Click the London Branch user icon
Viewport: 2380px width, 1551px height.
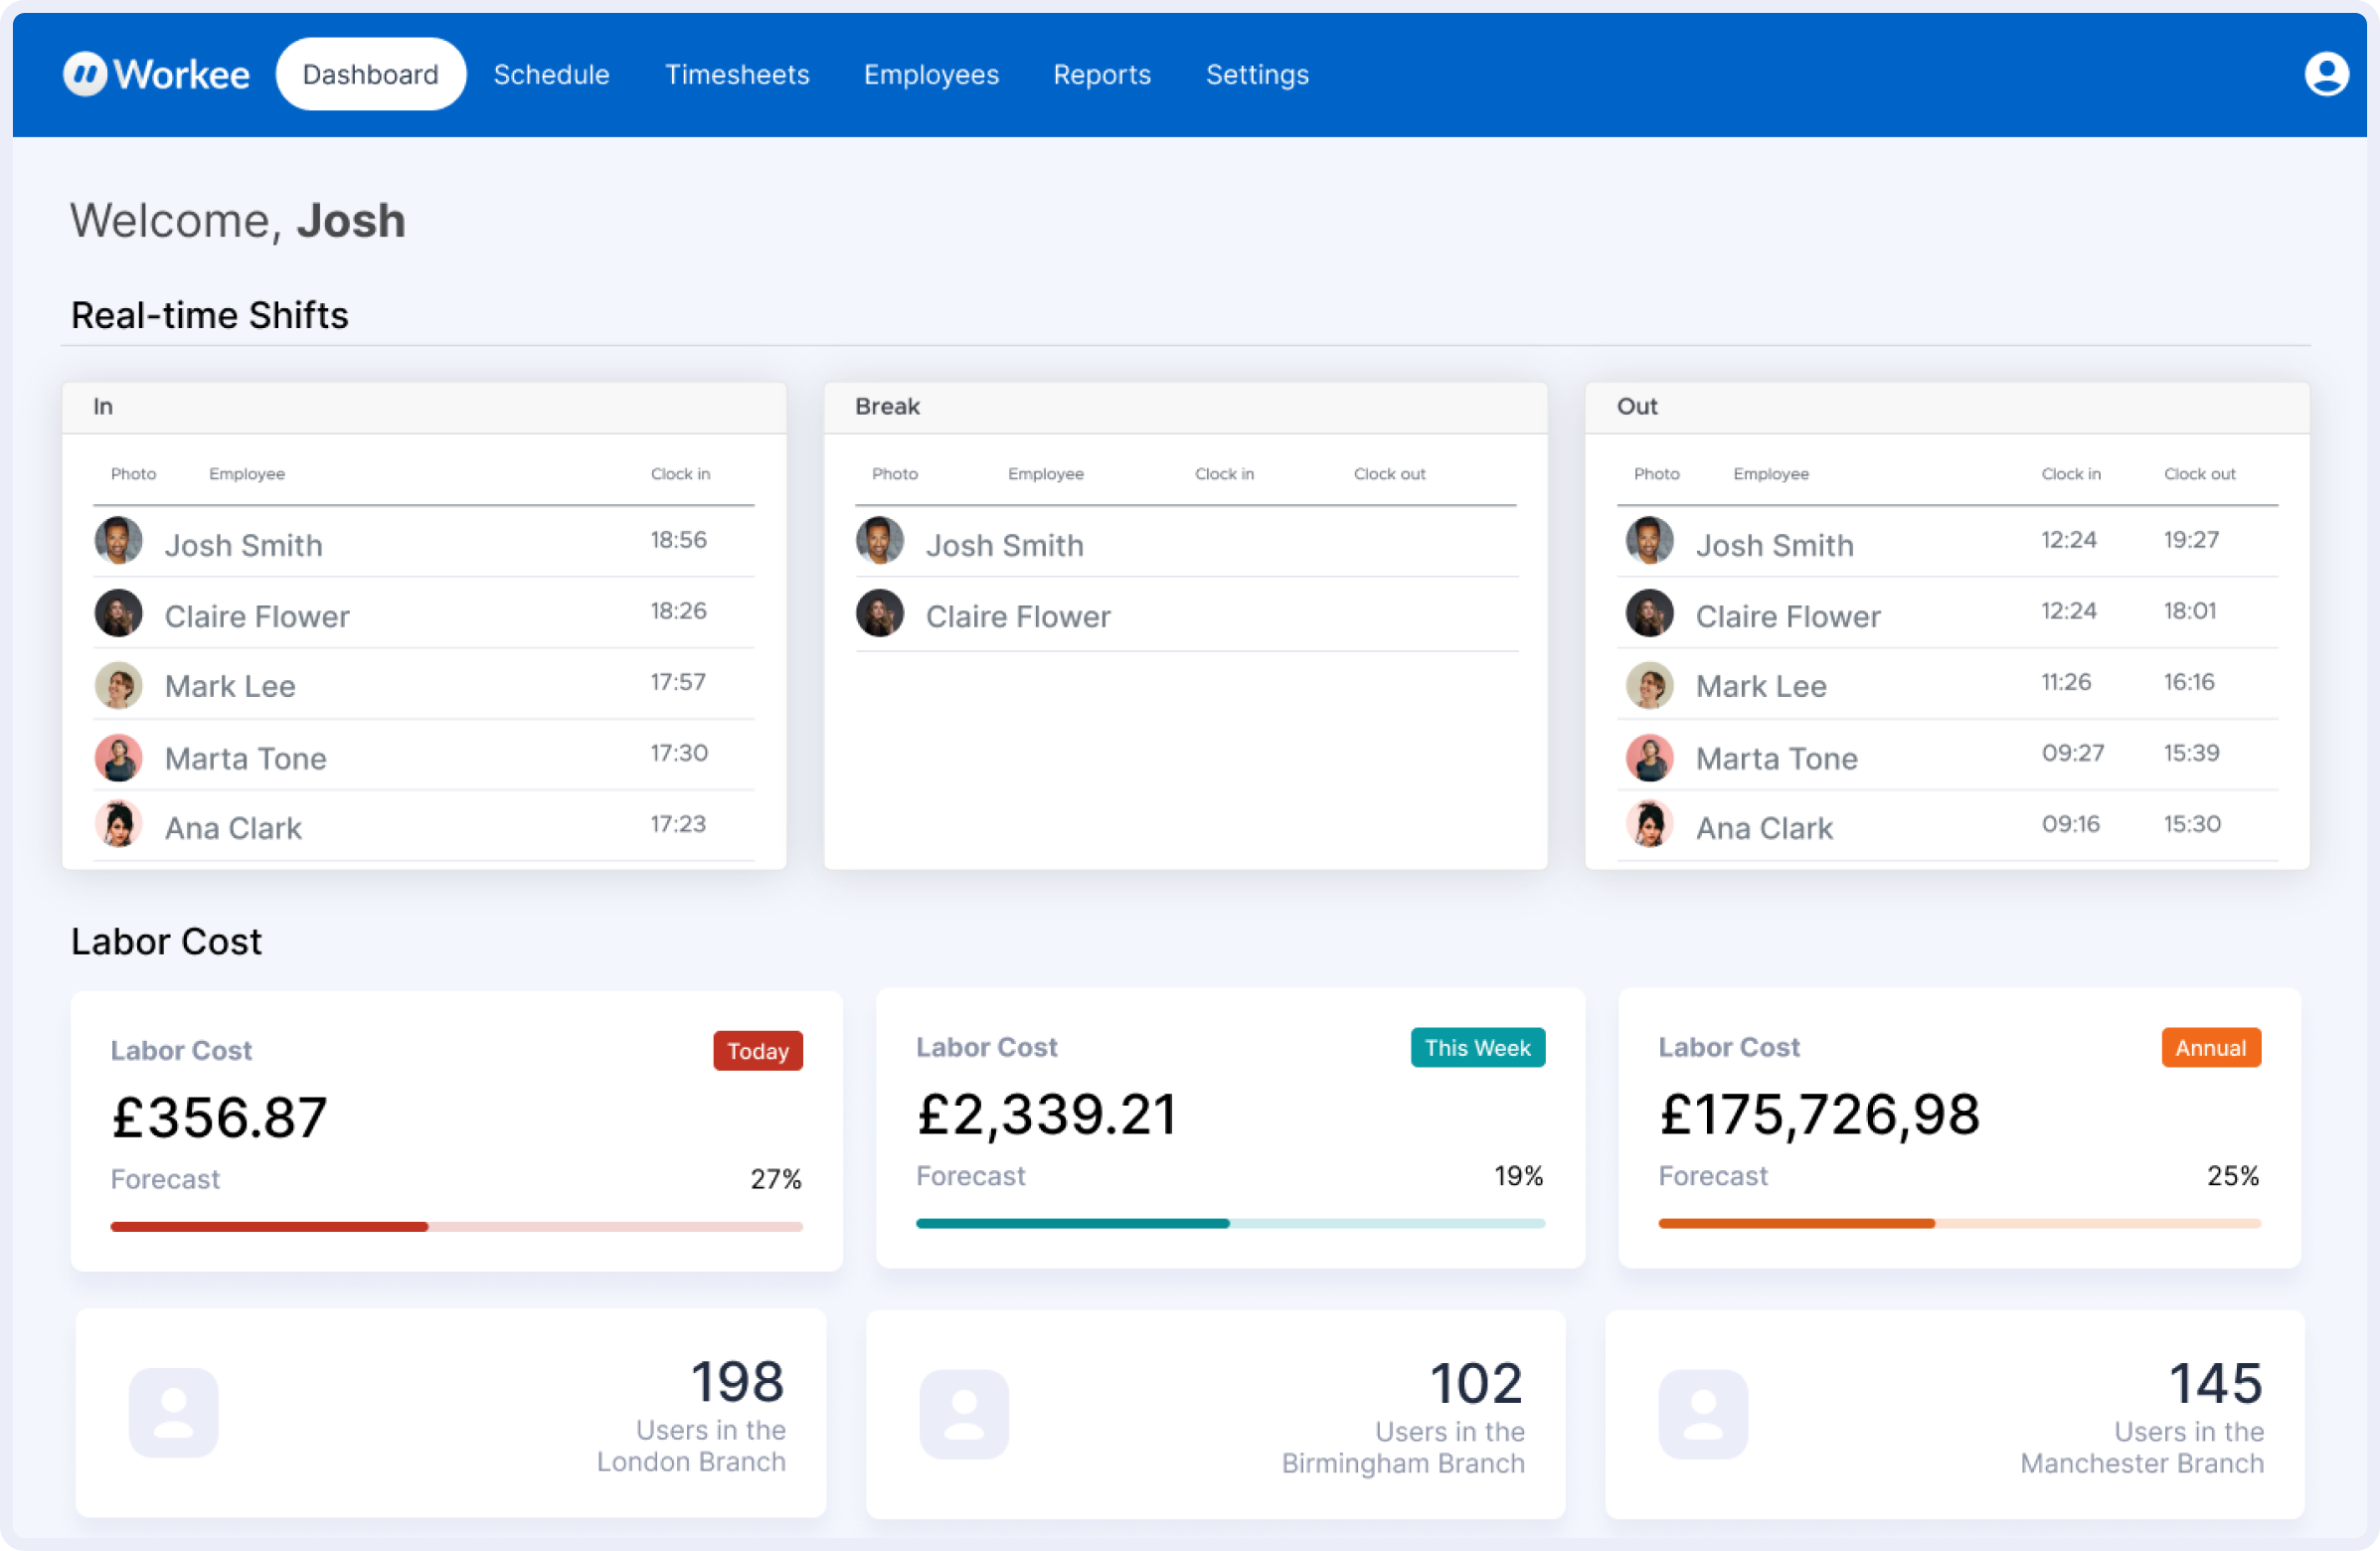pyautogui.click(x=174, y=1412)
